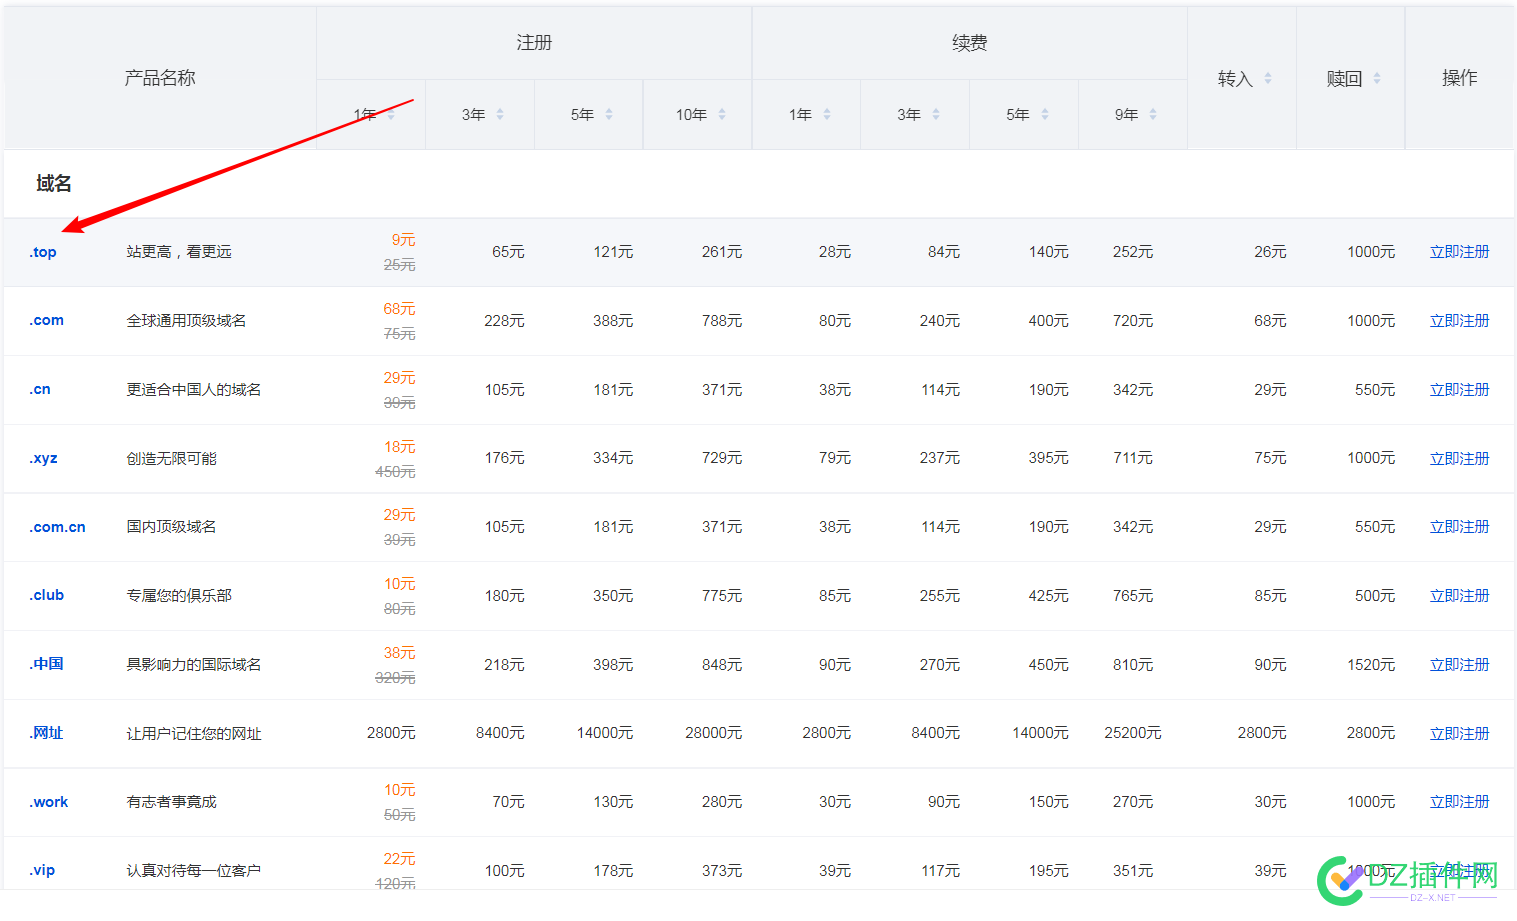
Task: Select the description 具影响力的国际域名
Action: 194,665
